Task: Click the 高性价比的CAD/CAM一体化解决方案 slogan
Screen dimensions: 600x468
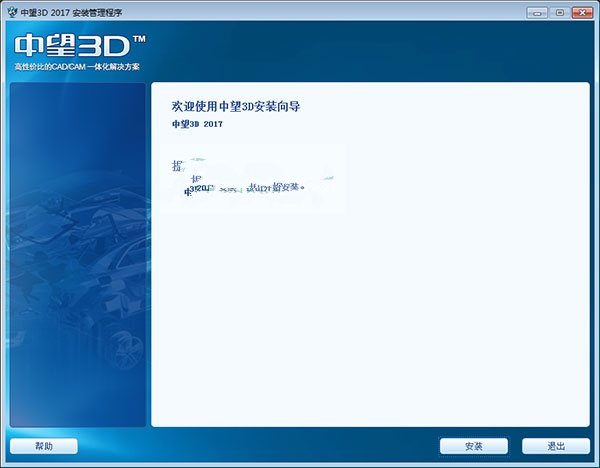Action: coord(77,67)
